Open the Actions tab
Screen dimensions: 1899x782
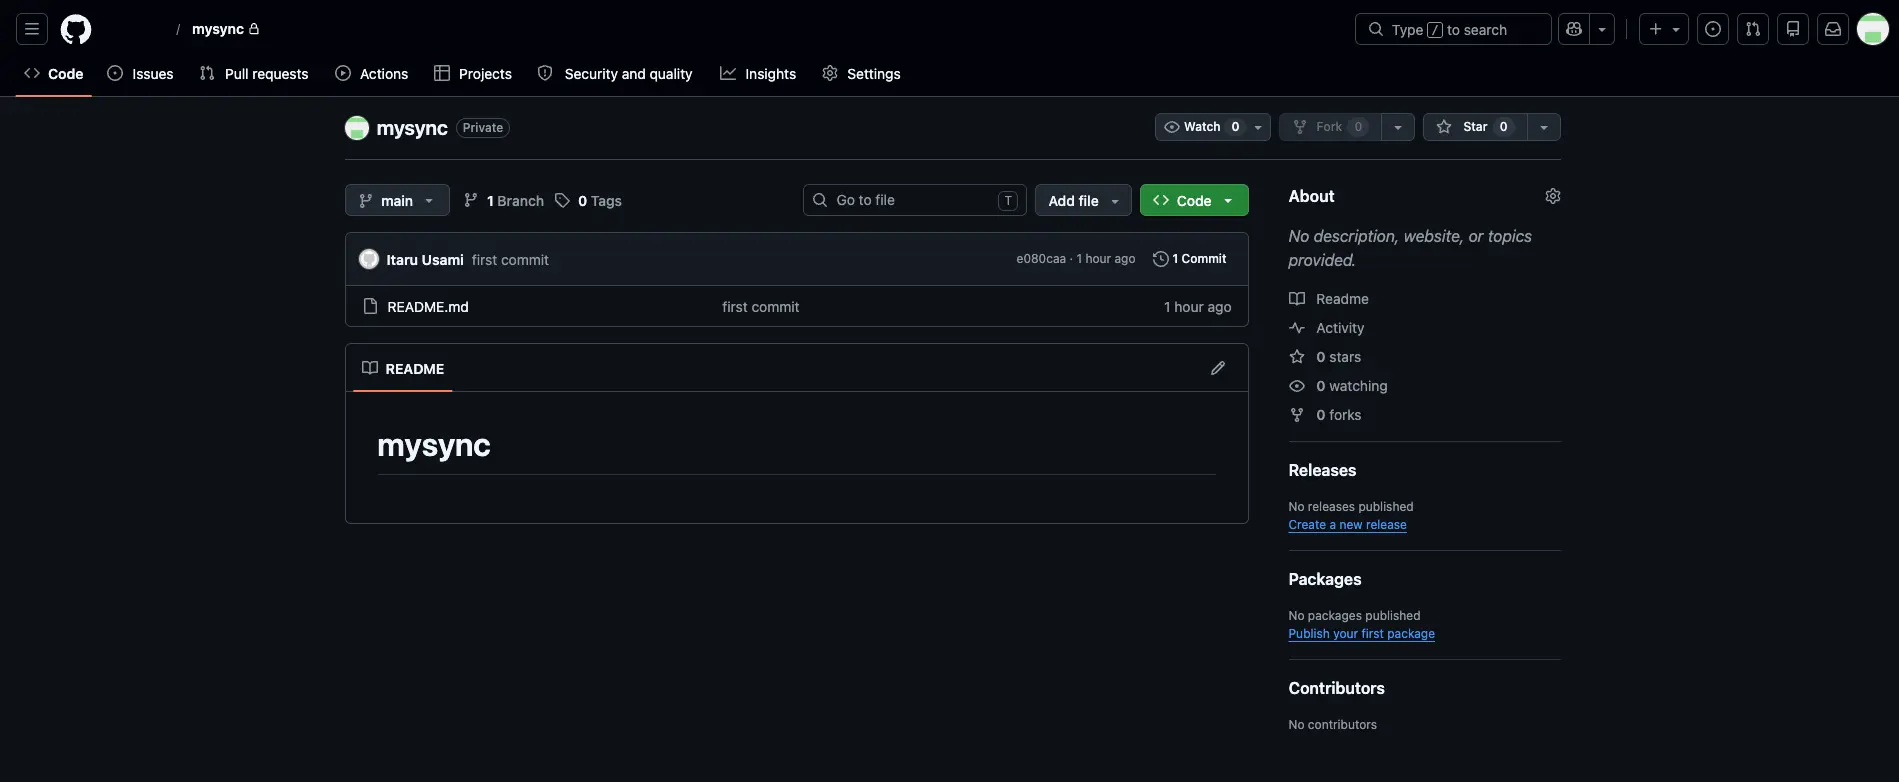[x=372, y=74]
